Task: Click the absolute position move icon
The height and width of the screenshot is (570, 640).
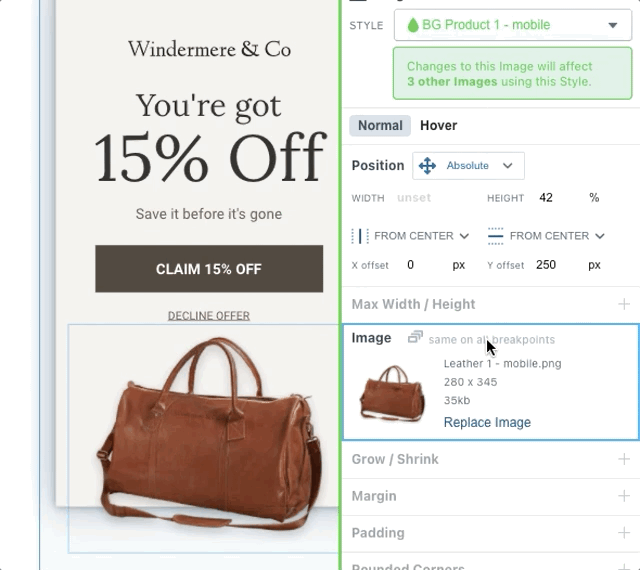Action: [x=427, y=166]
